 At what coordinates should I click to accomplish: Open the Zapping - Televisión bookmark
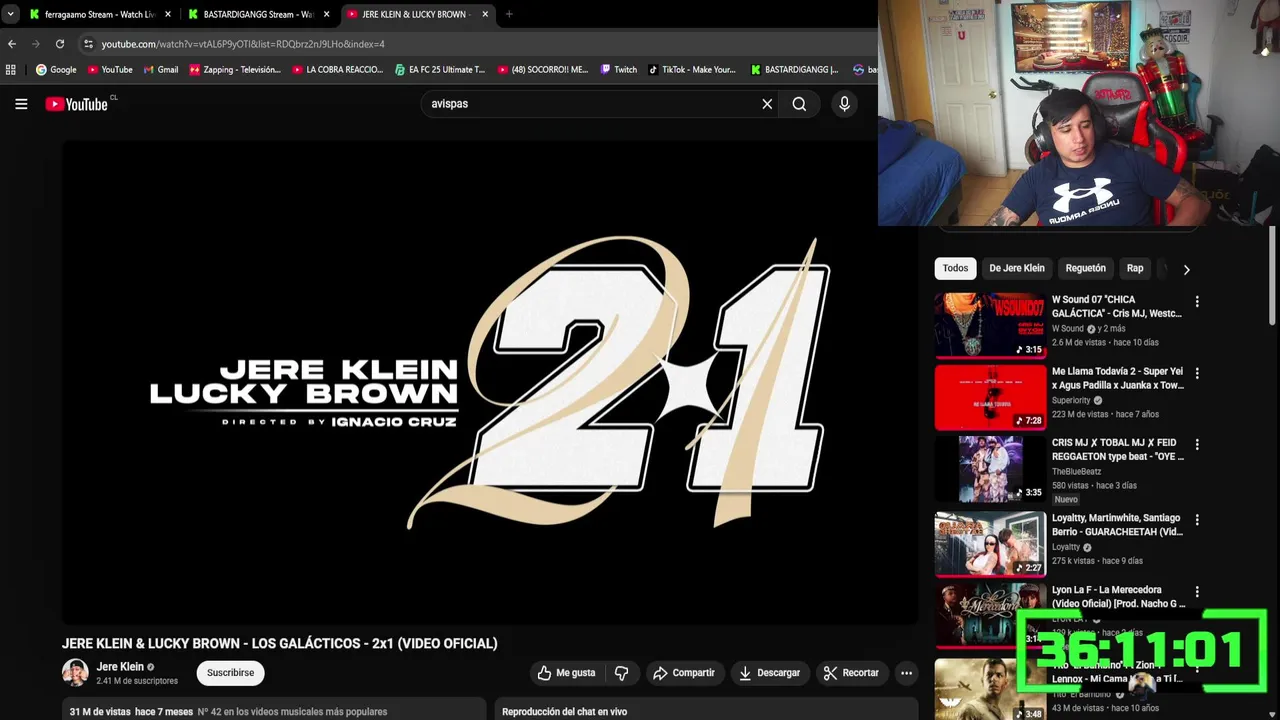coord(235,70)
